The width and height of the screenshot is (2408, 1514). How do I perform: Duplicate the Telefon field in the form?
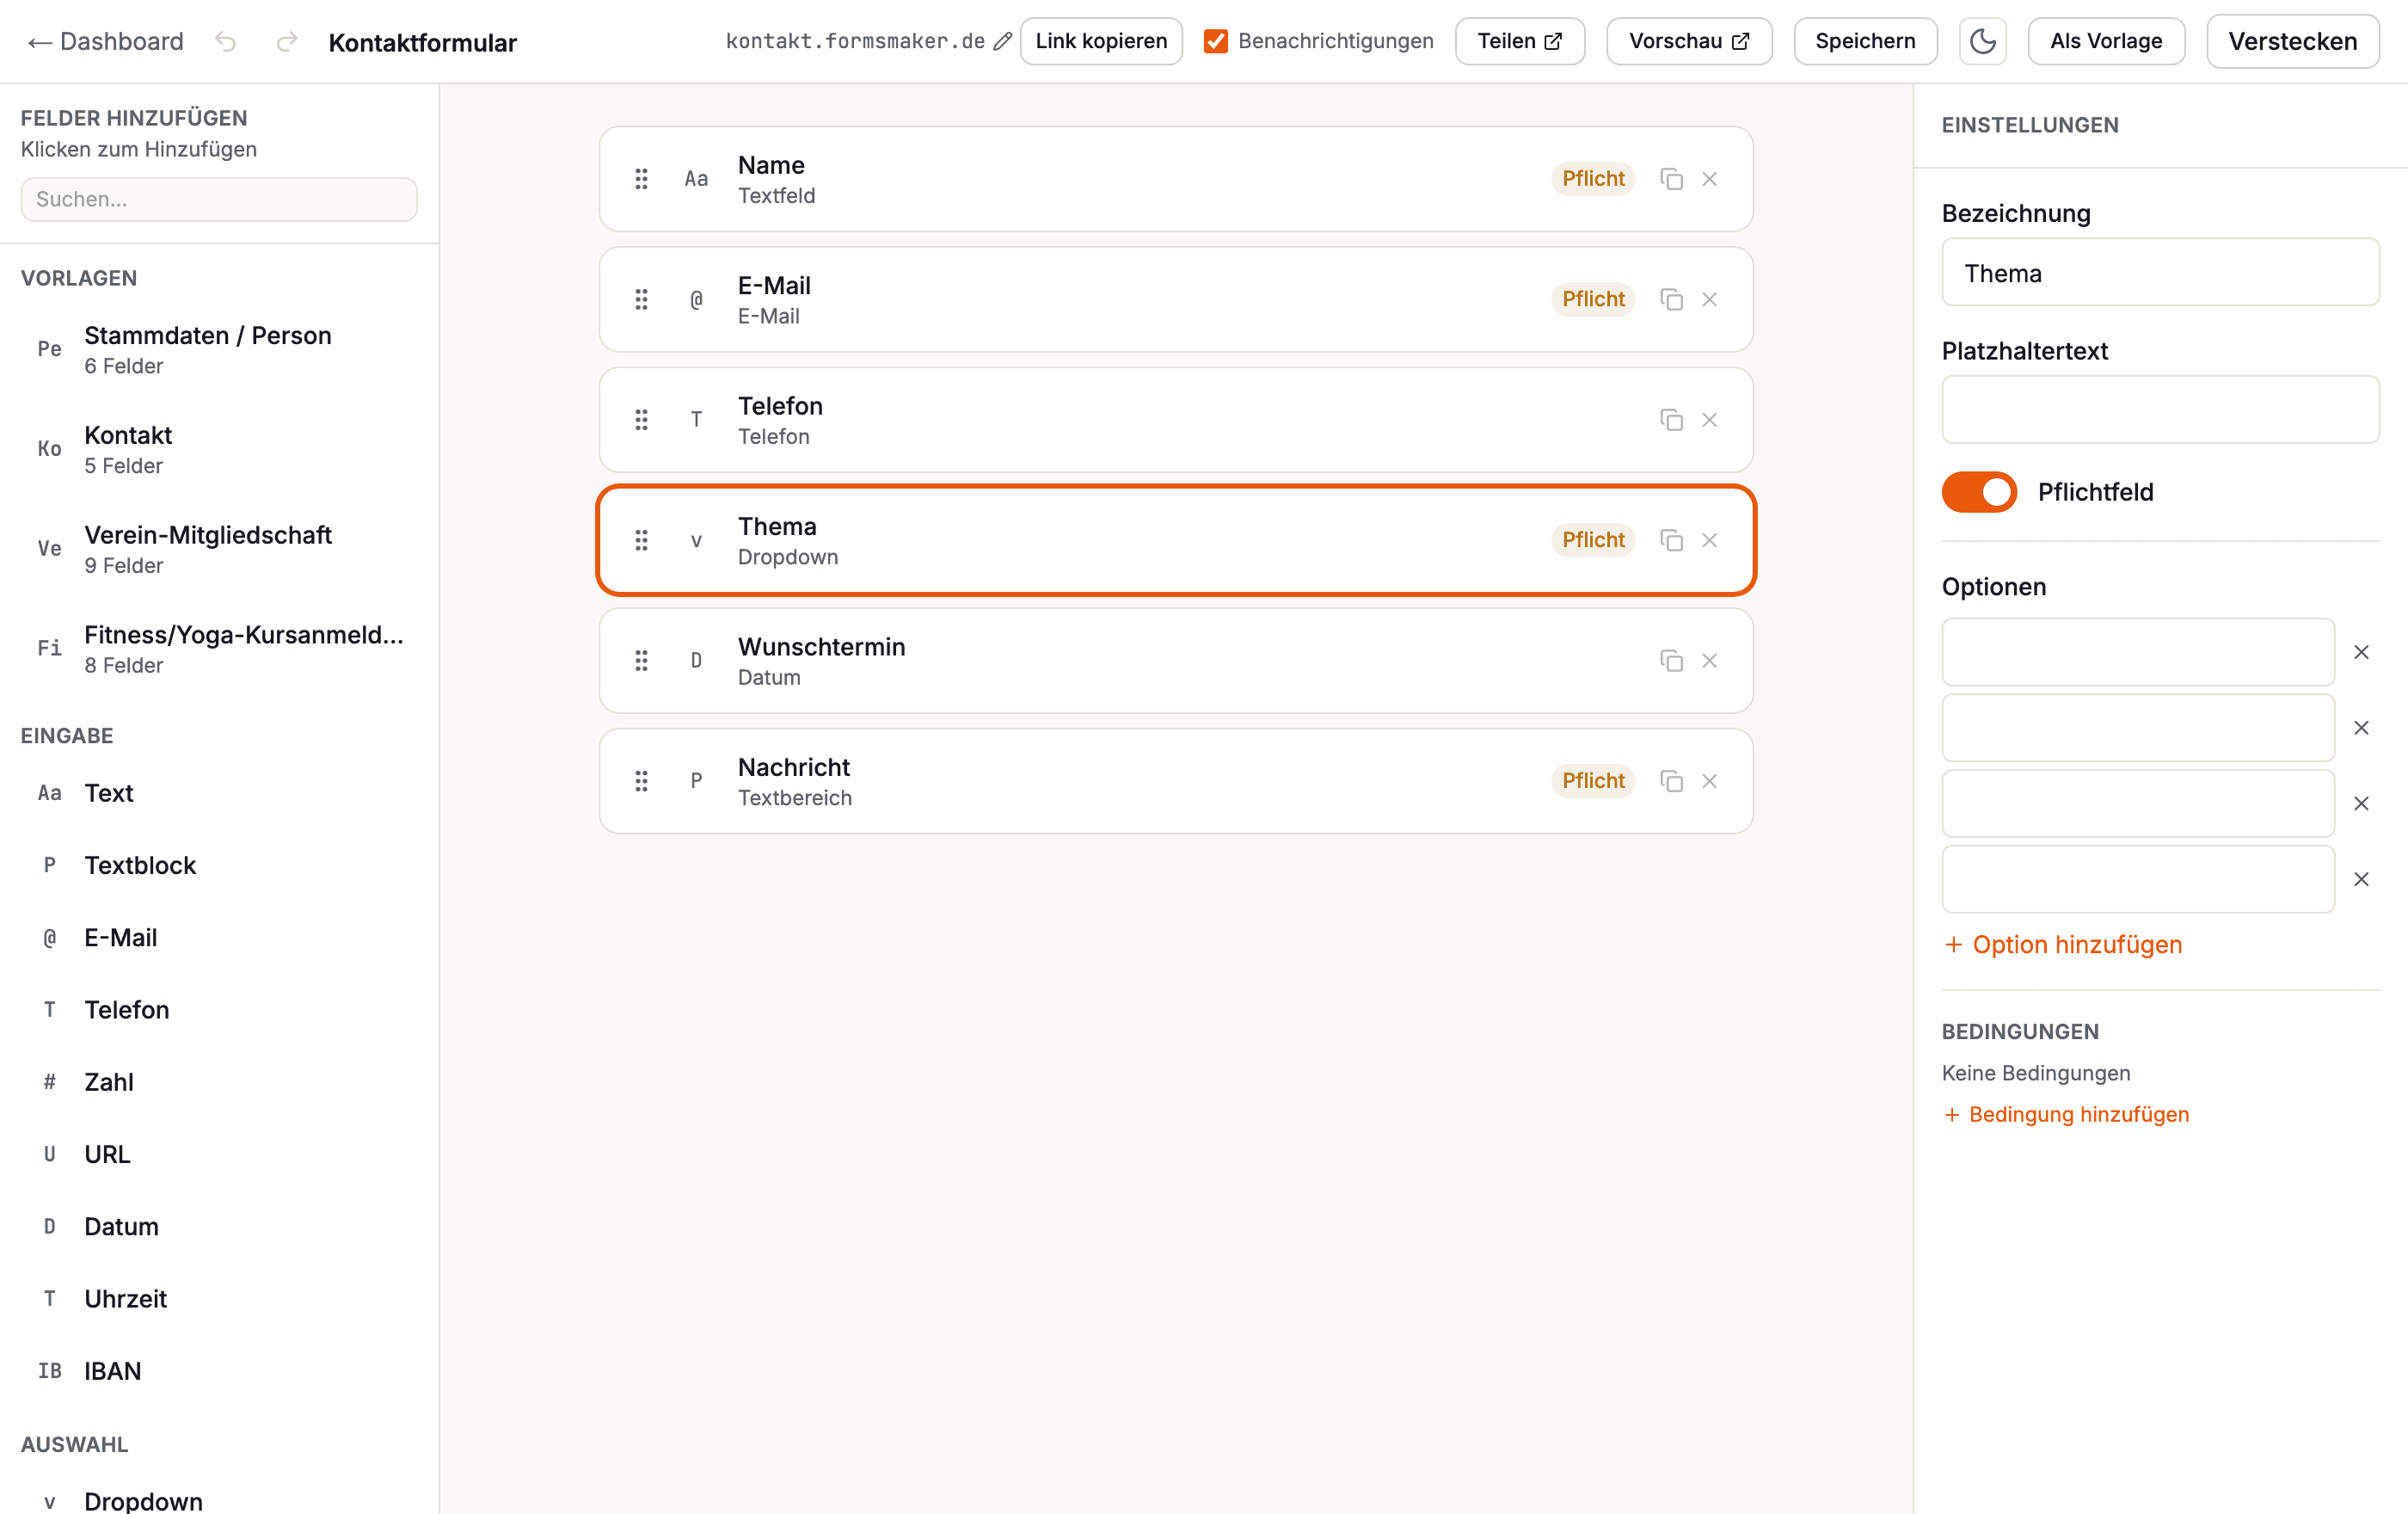pyautogui.click(x=1671, y=420)
